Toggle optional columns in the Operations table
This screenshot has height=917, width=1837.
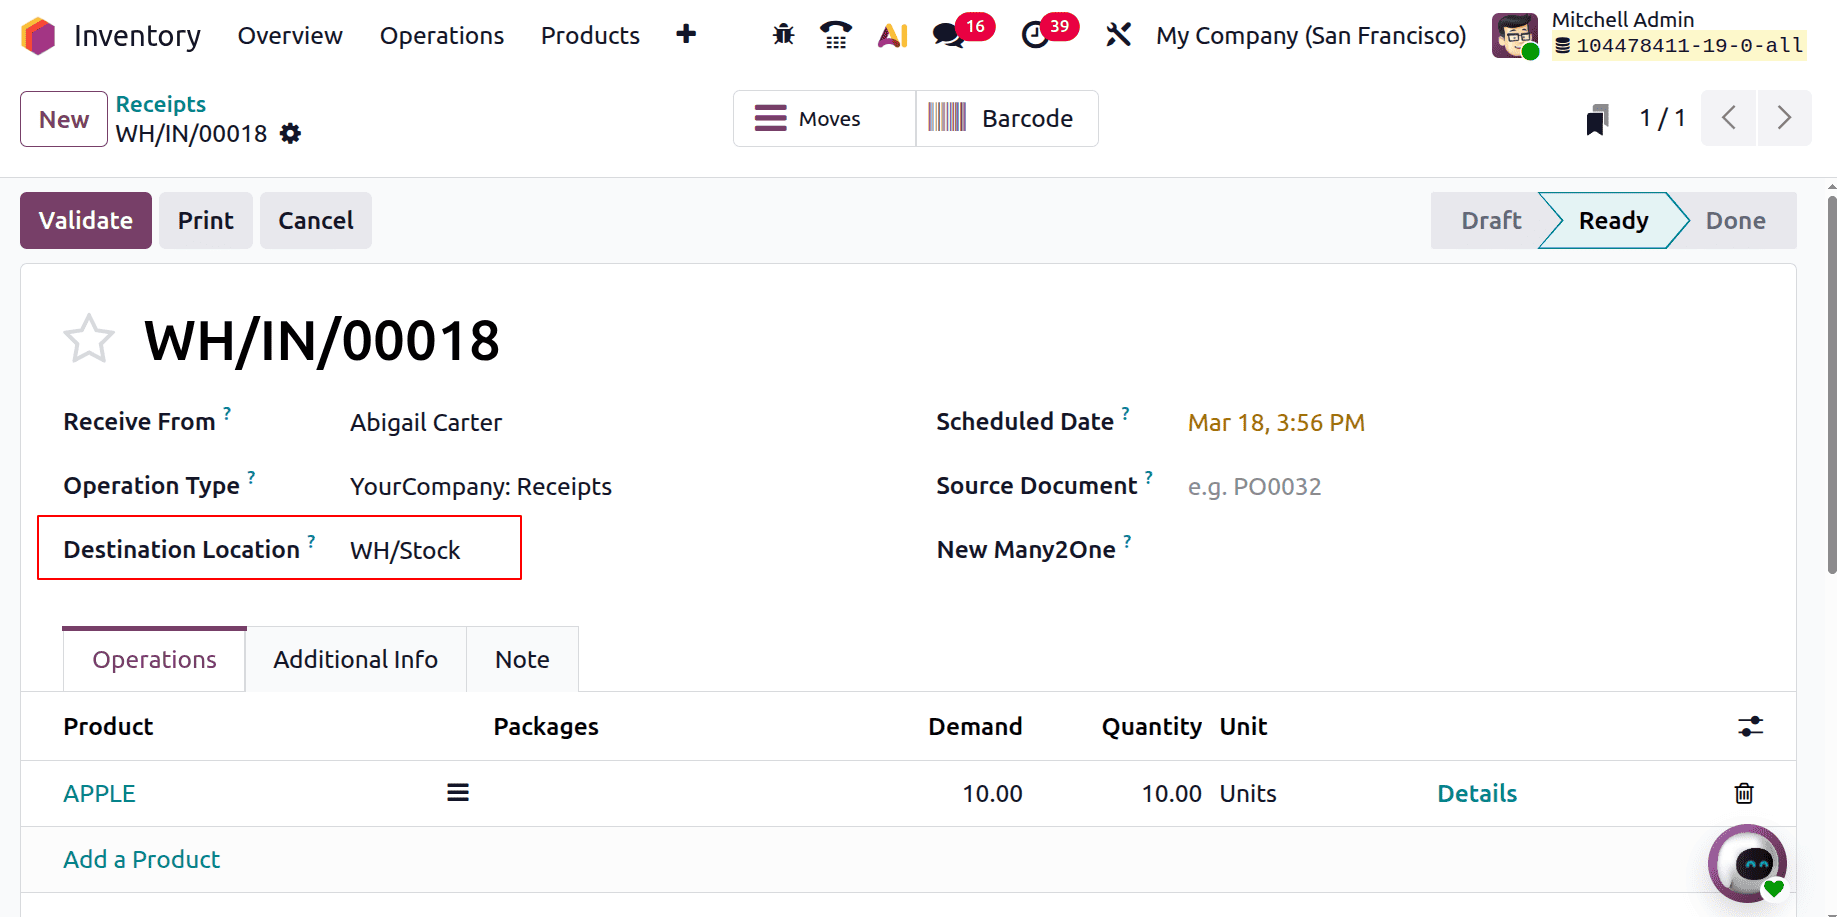(x=1751, y=727)
